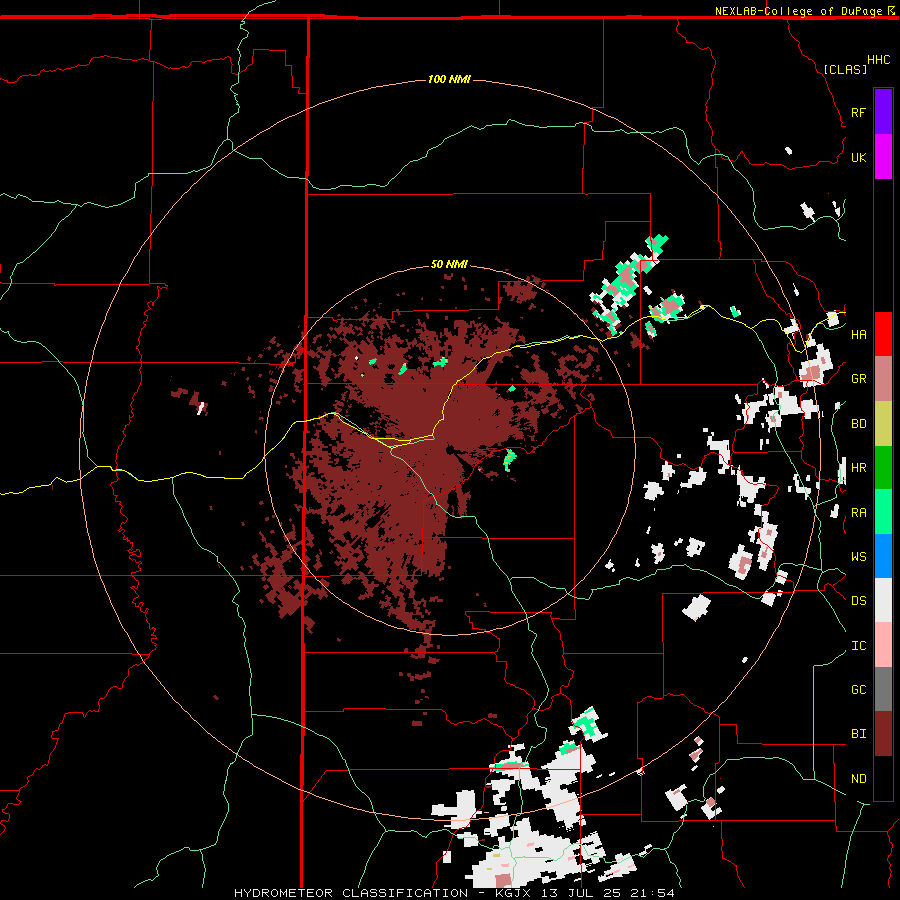Viewport: 900px width, 900px height.
Task: Click the IC legend label
Action: 858,646
